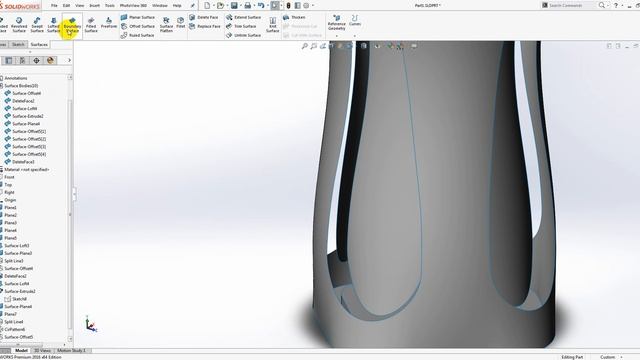Select the Knit Surface tool
This screenshot has width=640, height=360.
(x=273, y=25)
